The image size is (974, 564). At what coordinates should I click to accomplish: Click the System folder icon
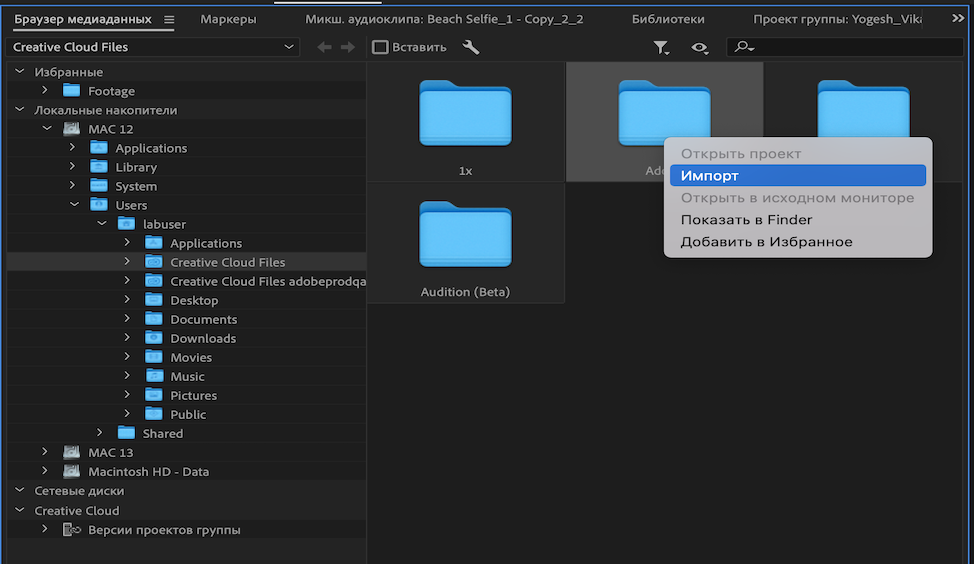(x=99, y=186)
